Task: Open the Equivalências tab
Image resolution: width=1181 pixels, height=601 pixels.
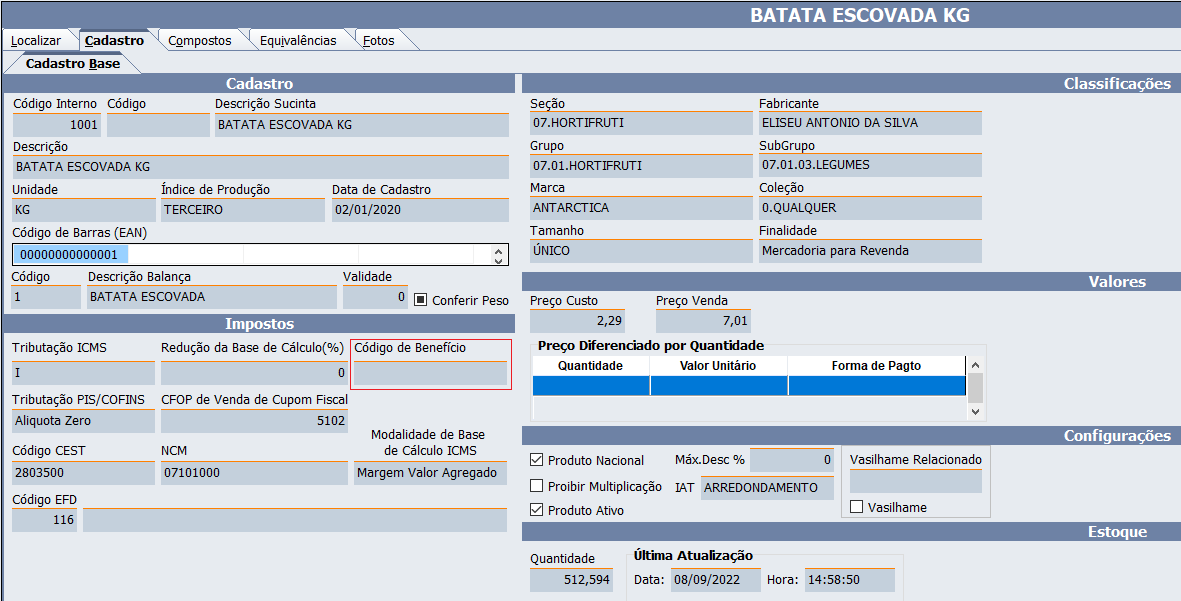Action: point(297,41)
